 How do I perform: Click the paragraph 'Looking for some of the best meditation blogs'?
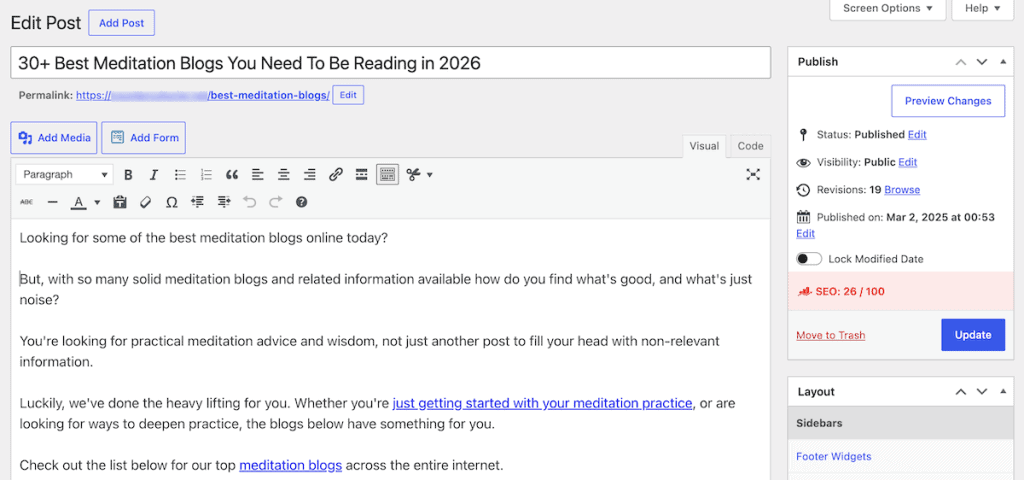coord(204,238)
